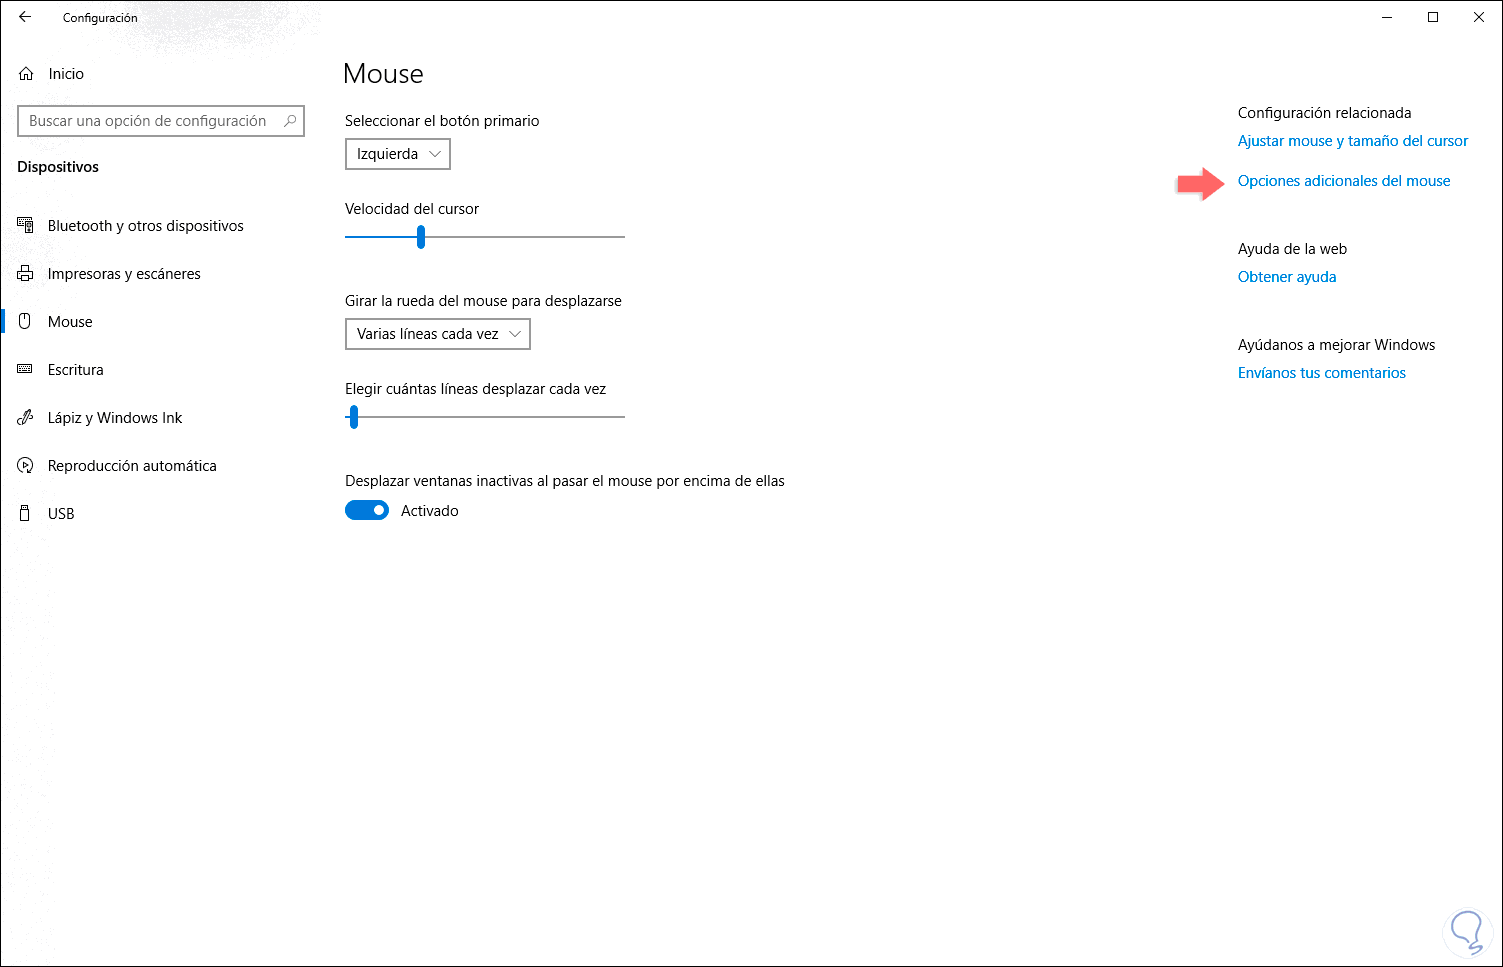
Task: Click the back arrow icon in title bar
Action: point(25,17)
